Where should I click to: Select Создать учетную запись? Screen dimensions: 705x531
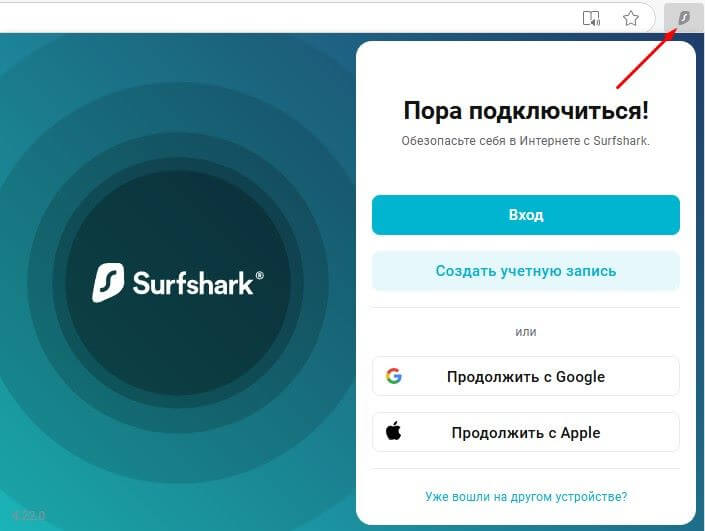tap(526, 271)
